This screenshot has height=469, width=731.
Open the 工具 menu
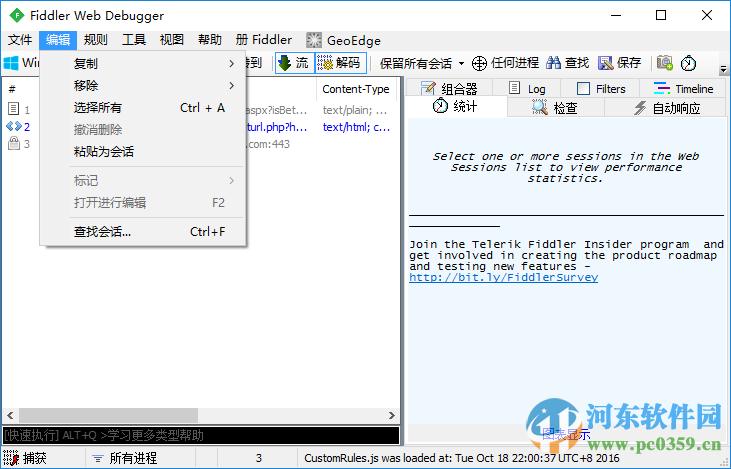pos(134,40)
